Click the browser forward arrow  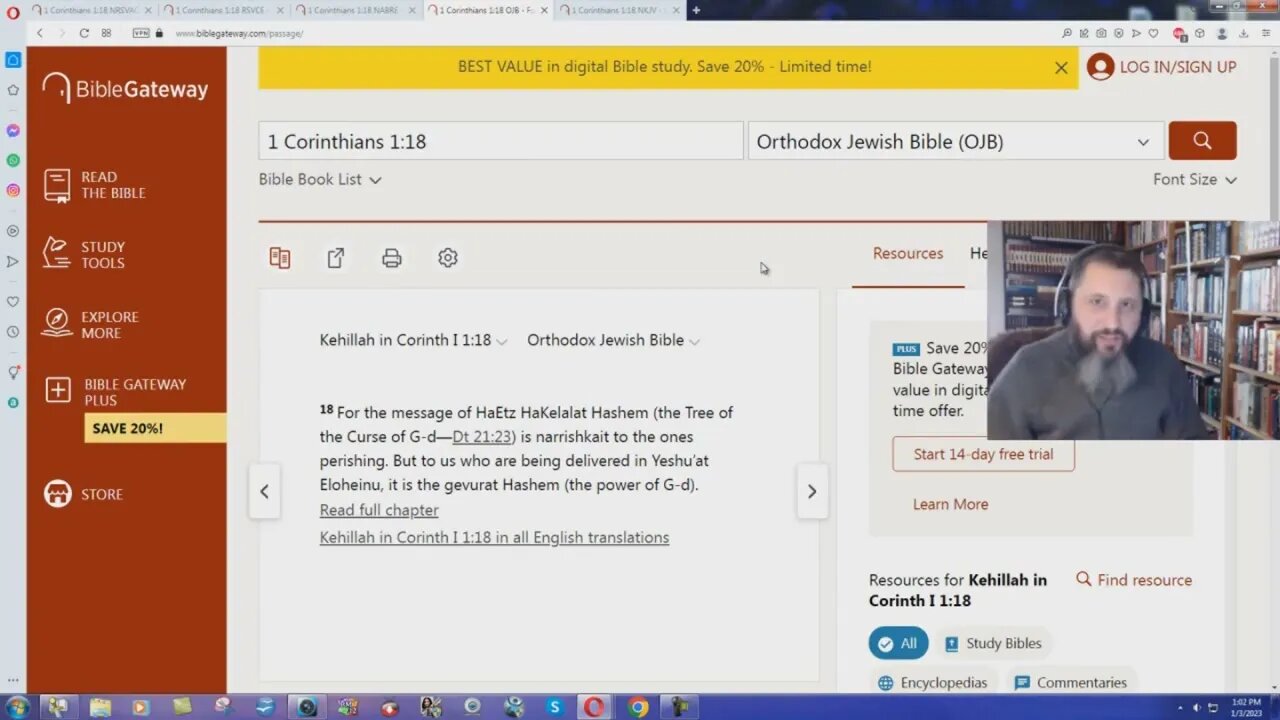click(61, 33)
